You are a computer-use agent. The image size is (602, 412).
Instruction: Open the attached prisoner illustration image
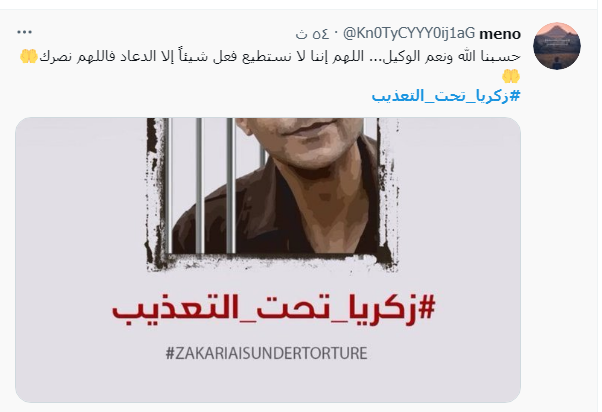click(x=268, y=260)
